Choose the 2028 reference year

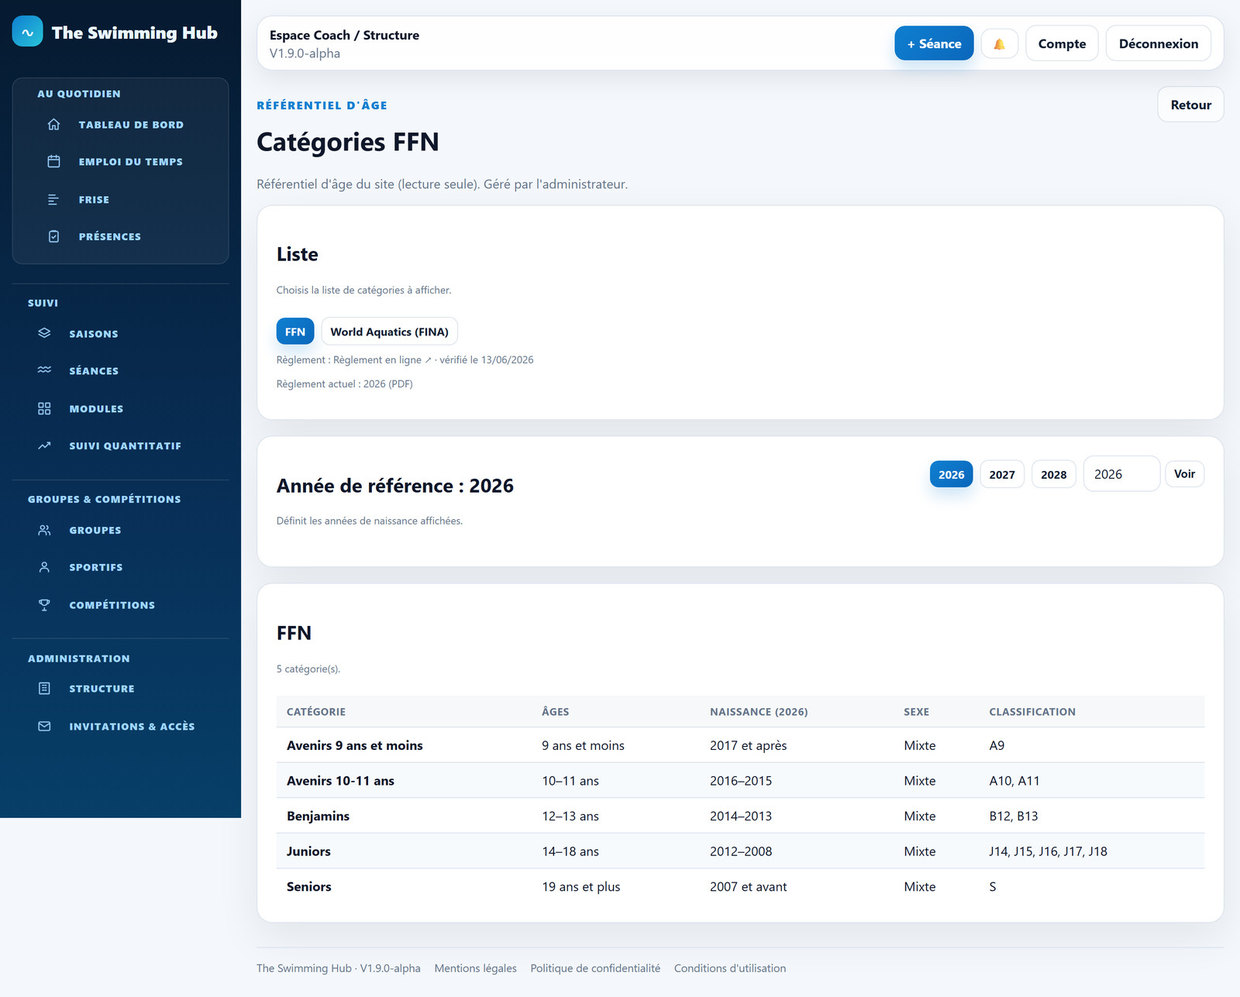pyautogui.click(x=1054, y=474)
